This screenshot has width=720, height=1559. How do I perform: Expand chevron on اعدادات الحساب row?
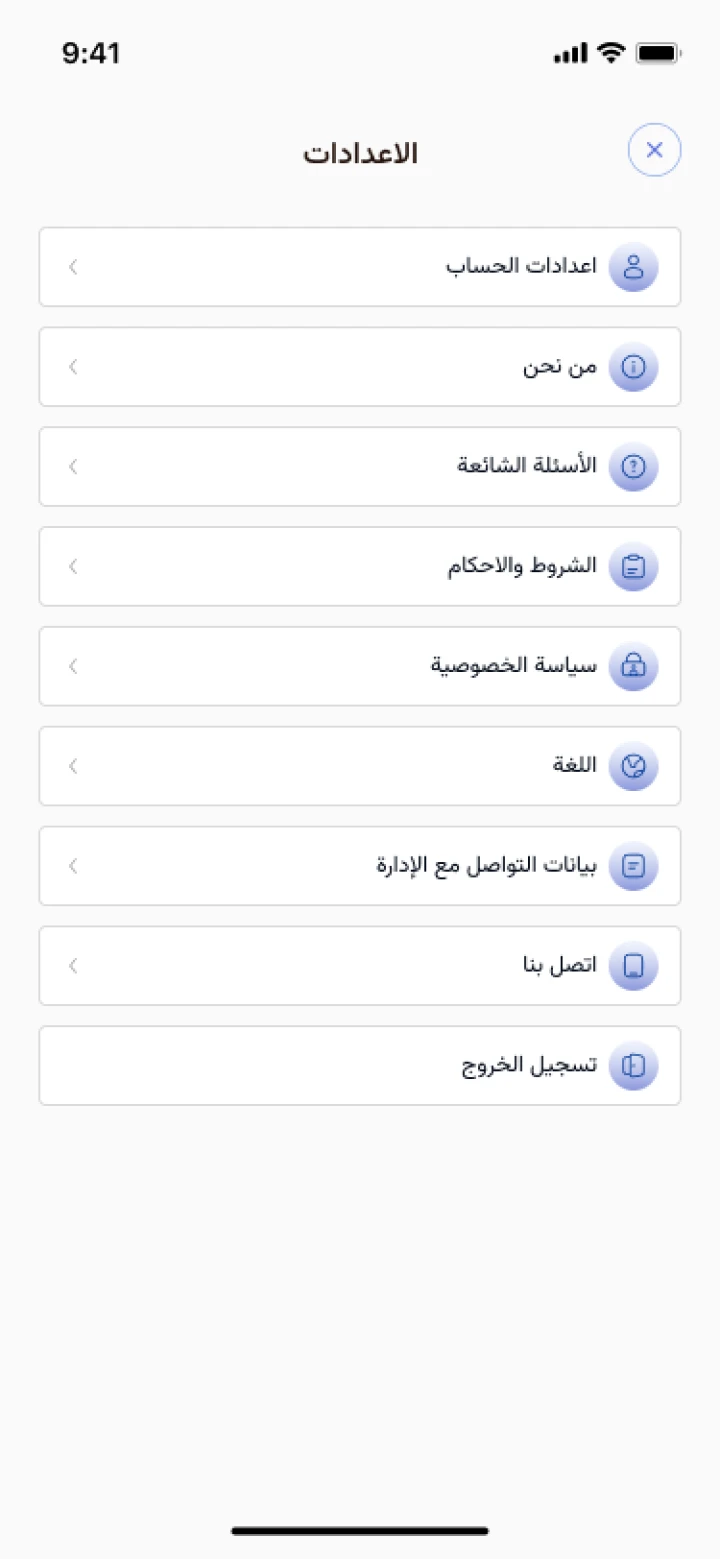pyautogui.click(x=73, y=267)
